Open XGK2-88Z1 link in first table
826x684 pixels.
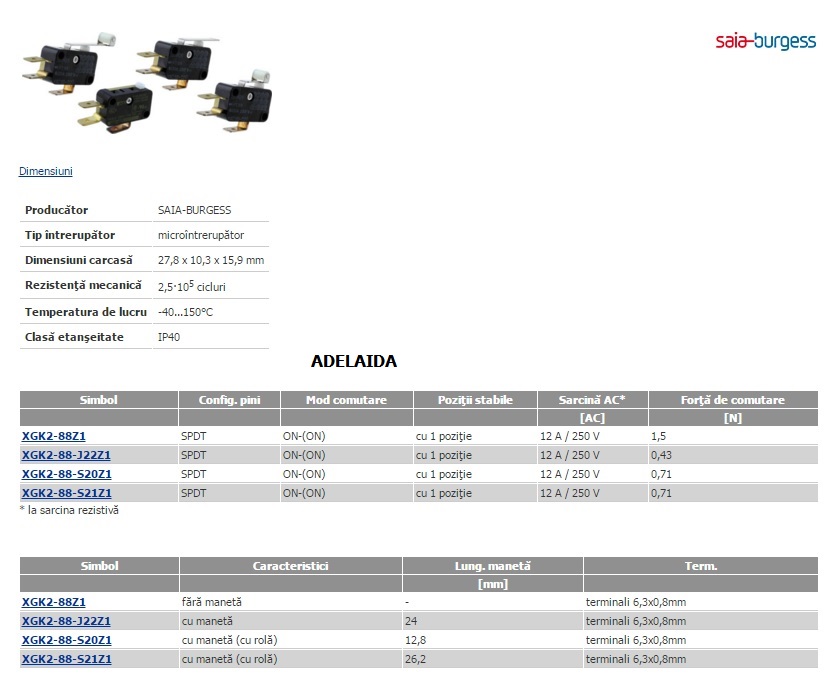(x=53, y=436)
